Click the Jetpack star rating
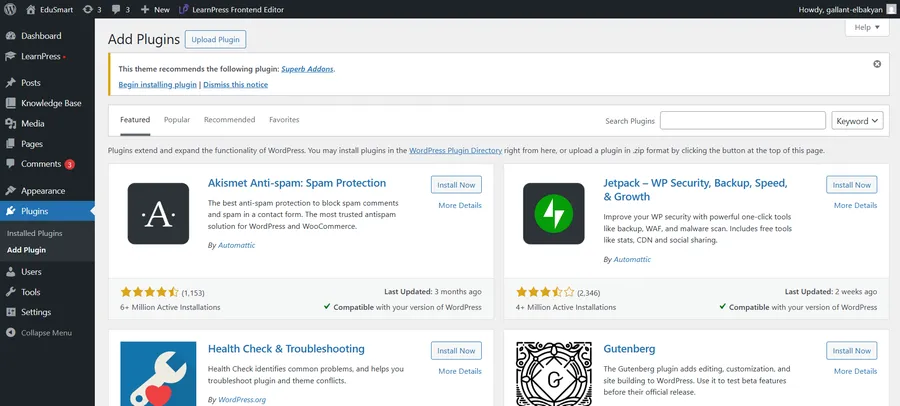This screenshot has height=406, width=900. [545, 292]
